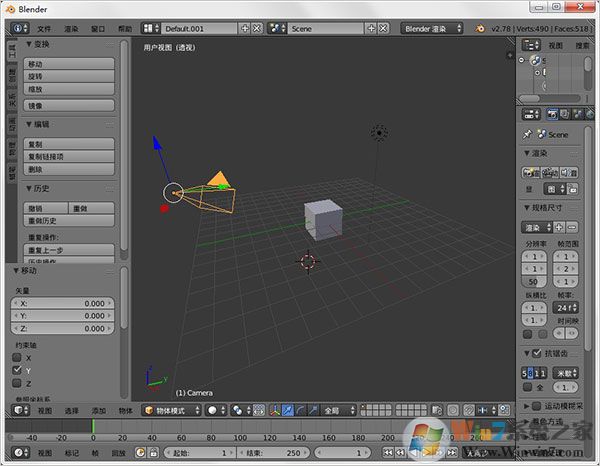
Task: Click the scene browse icon beside Scene field
Action: (277, 29)
